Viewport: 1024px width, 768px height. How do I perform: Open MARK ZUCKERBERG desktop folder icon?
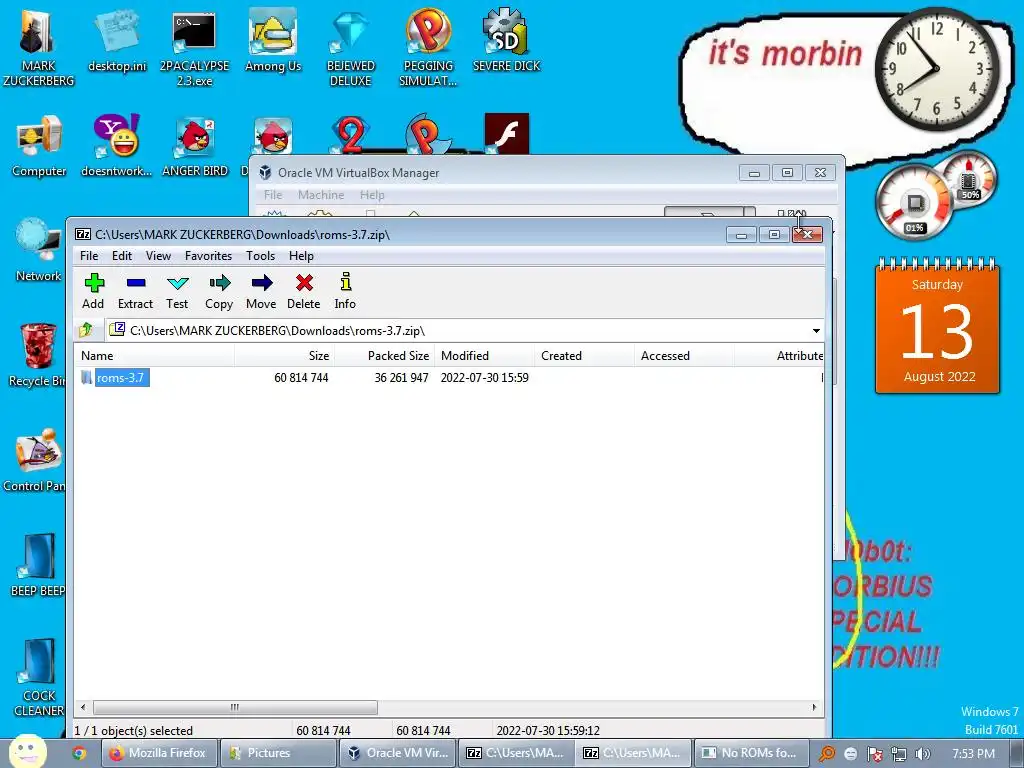click(x=38, y=47)
